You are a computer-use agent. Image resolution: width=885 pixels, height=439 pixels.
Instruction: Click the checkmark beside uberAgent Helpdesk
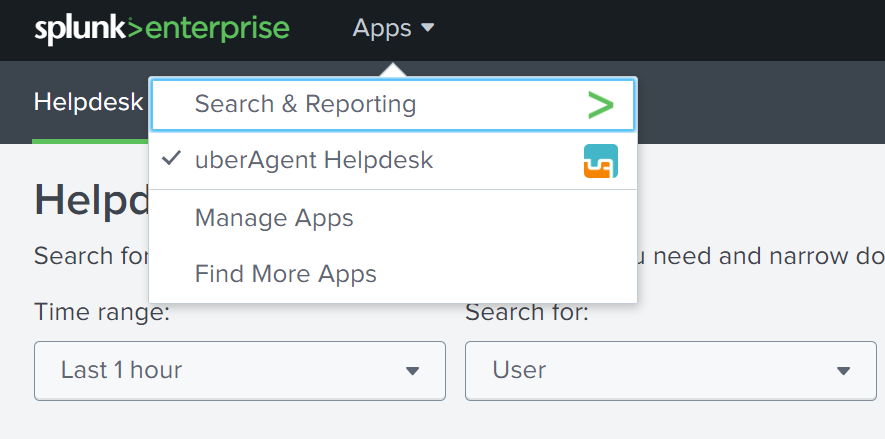(170, 160)
